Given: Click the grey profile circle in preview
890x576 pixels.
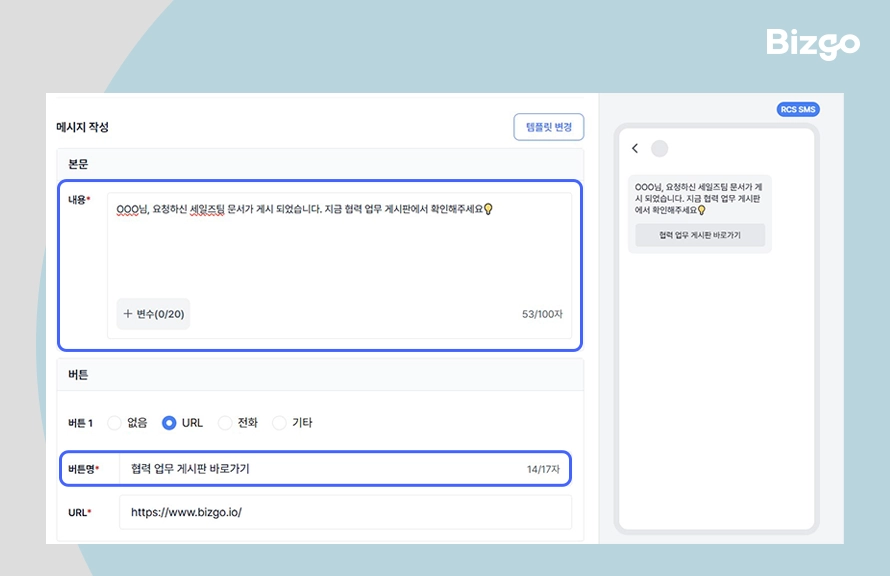Looking at the screenshot, I should click(659, 149).
